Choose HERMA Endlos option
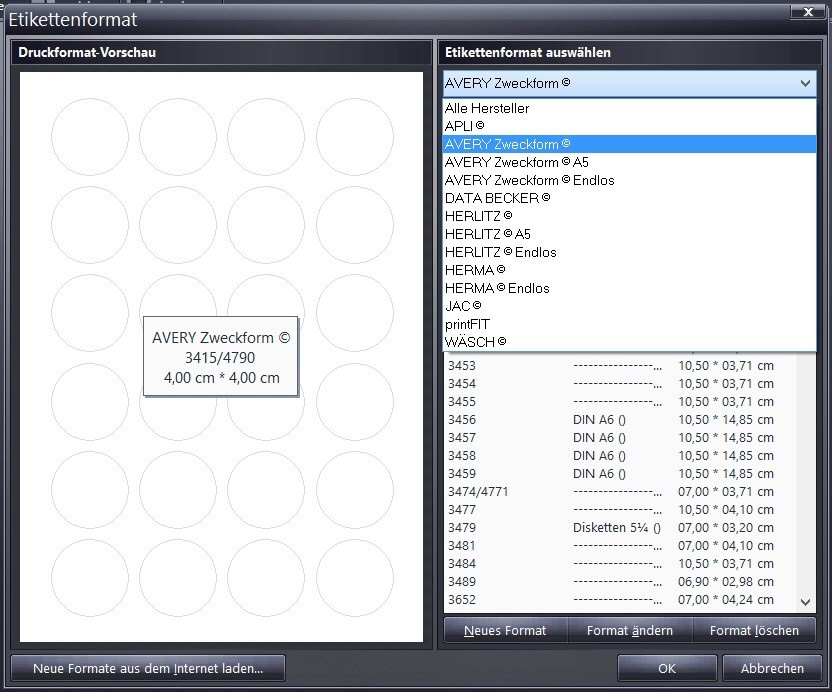The width and height of the screenshot is (832, 692). coord(629,289)
